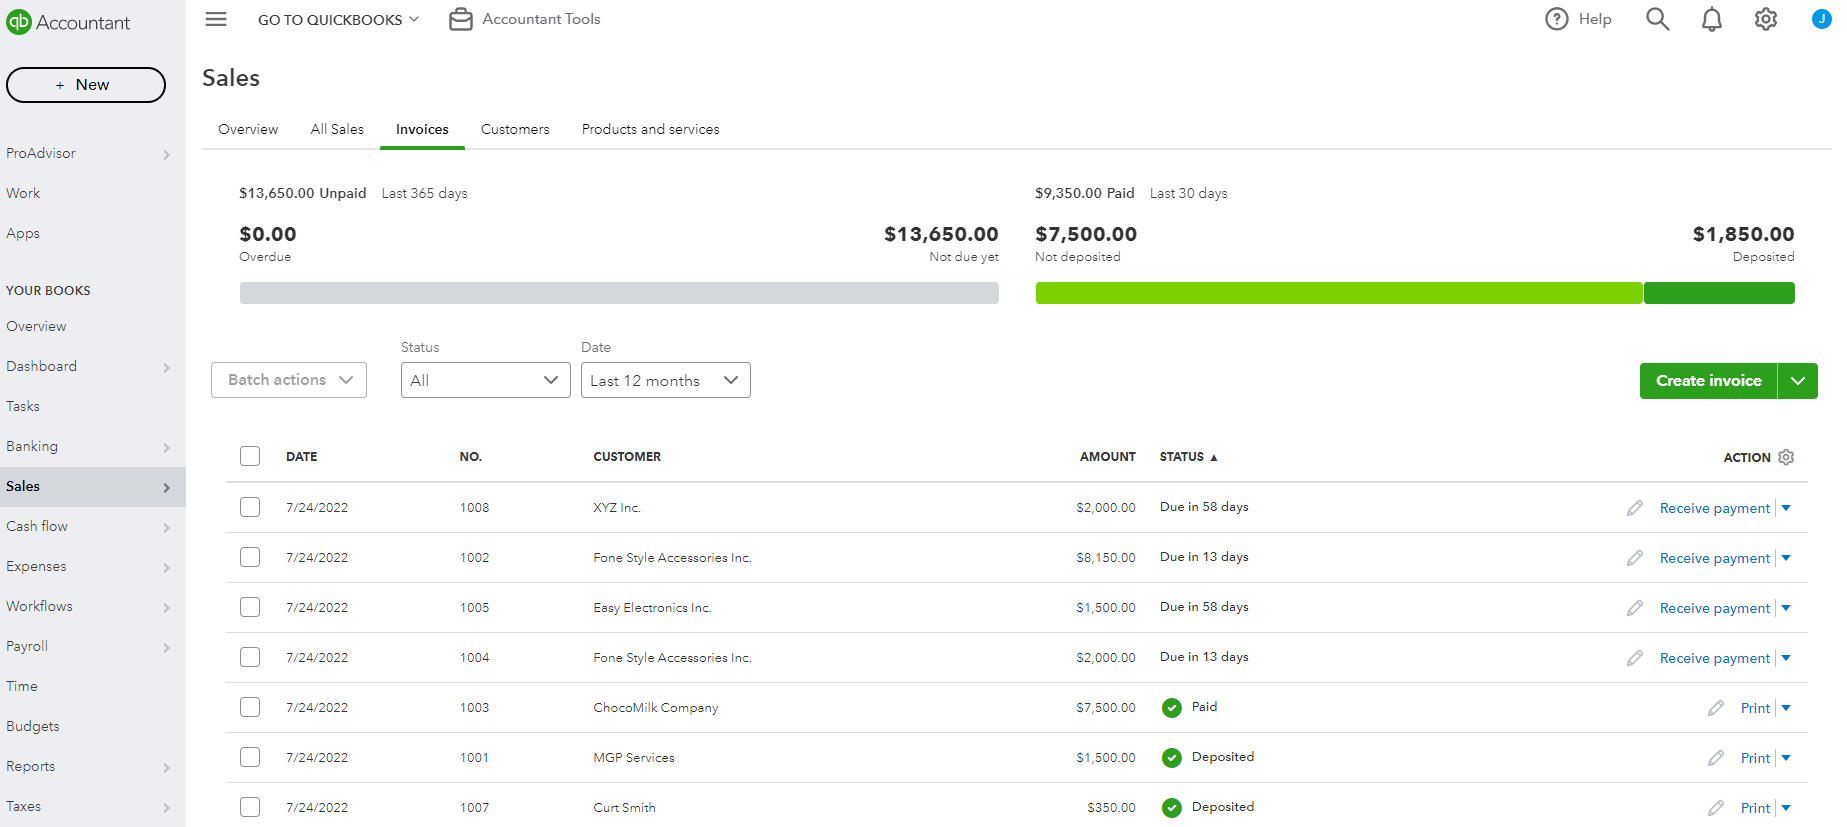Select the invoice 1003 ChocoMilk checkbox
The width and height of the screenshot is (1847, 827).
point(250,707)
